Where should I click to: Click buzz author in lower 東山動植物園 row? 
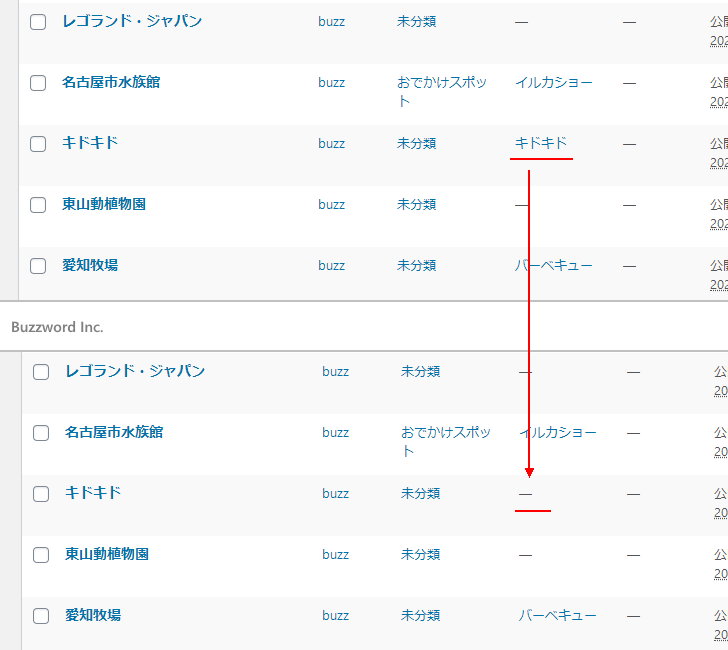click(x=335, y=554)
